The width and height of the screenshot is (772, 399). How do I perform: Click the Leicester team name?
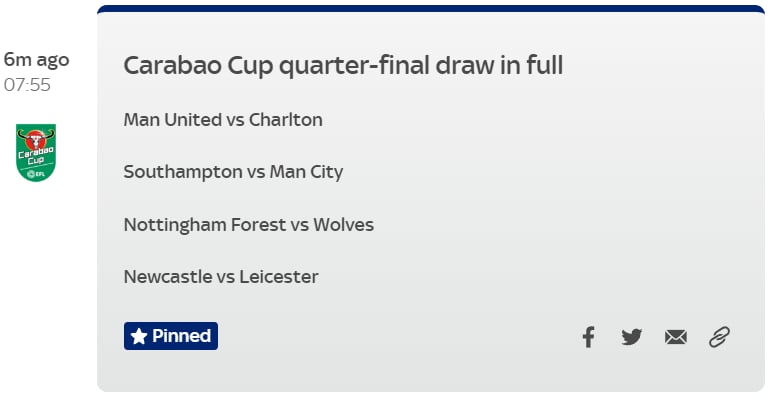[279, 277]
